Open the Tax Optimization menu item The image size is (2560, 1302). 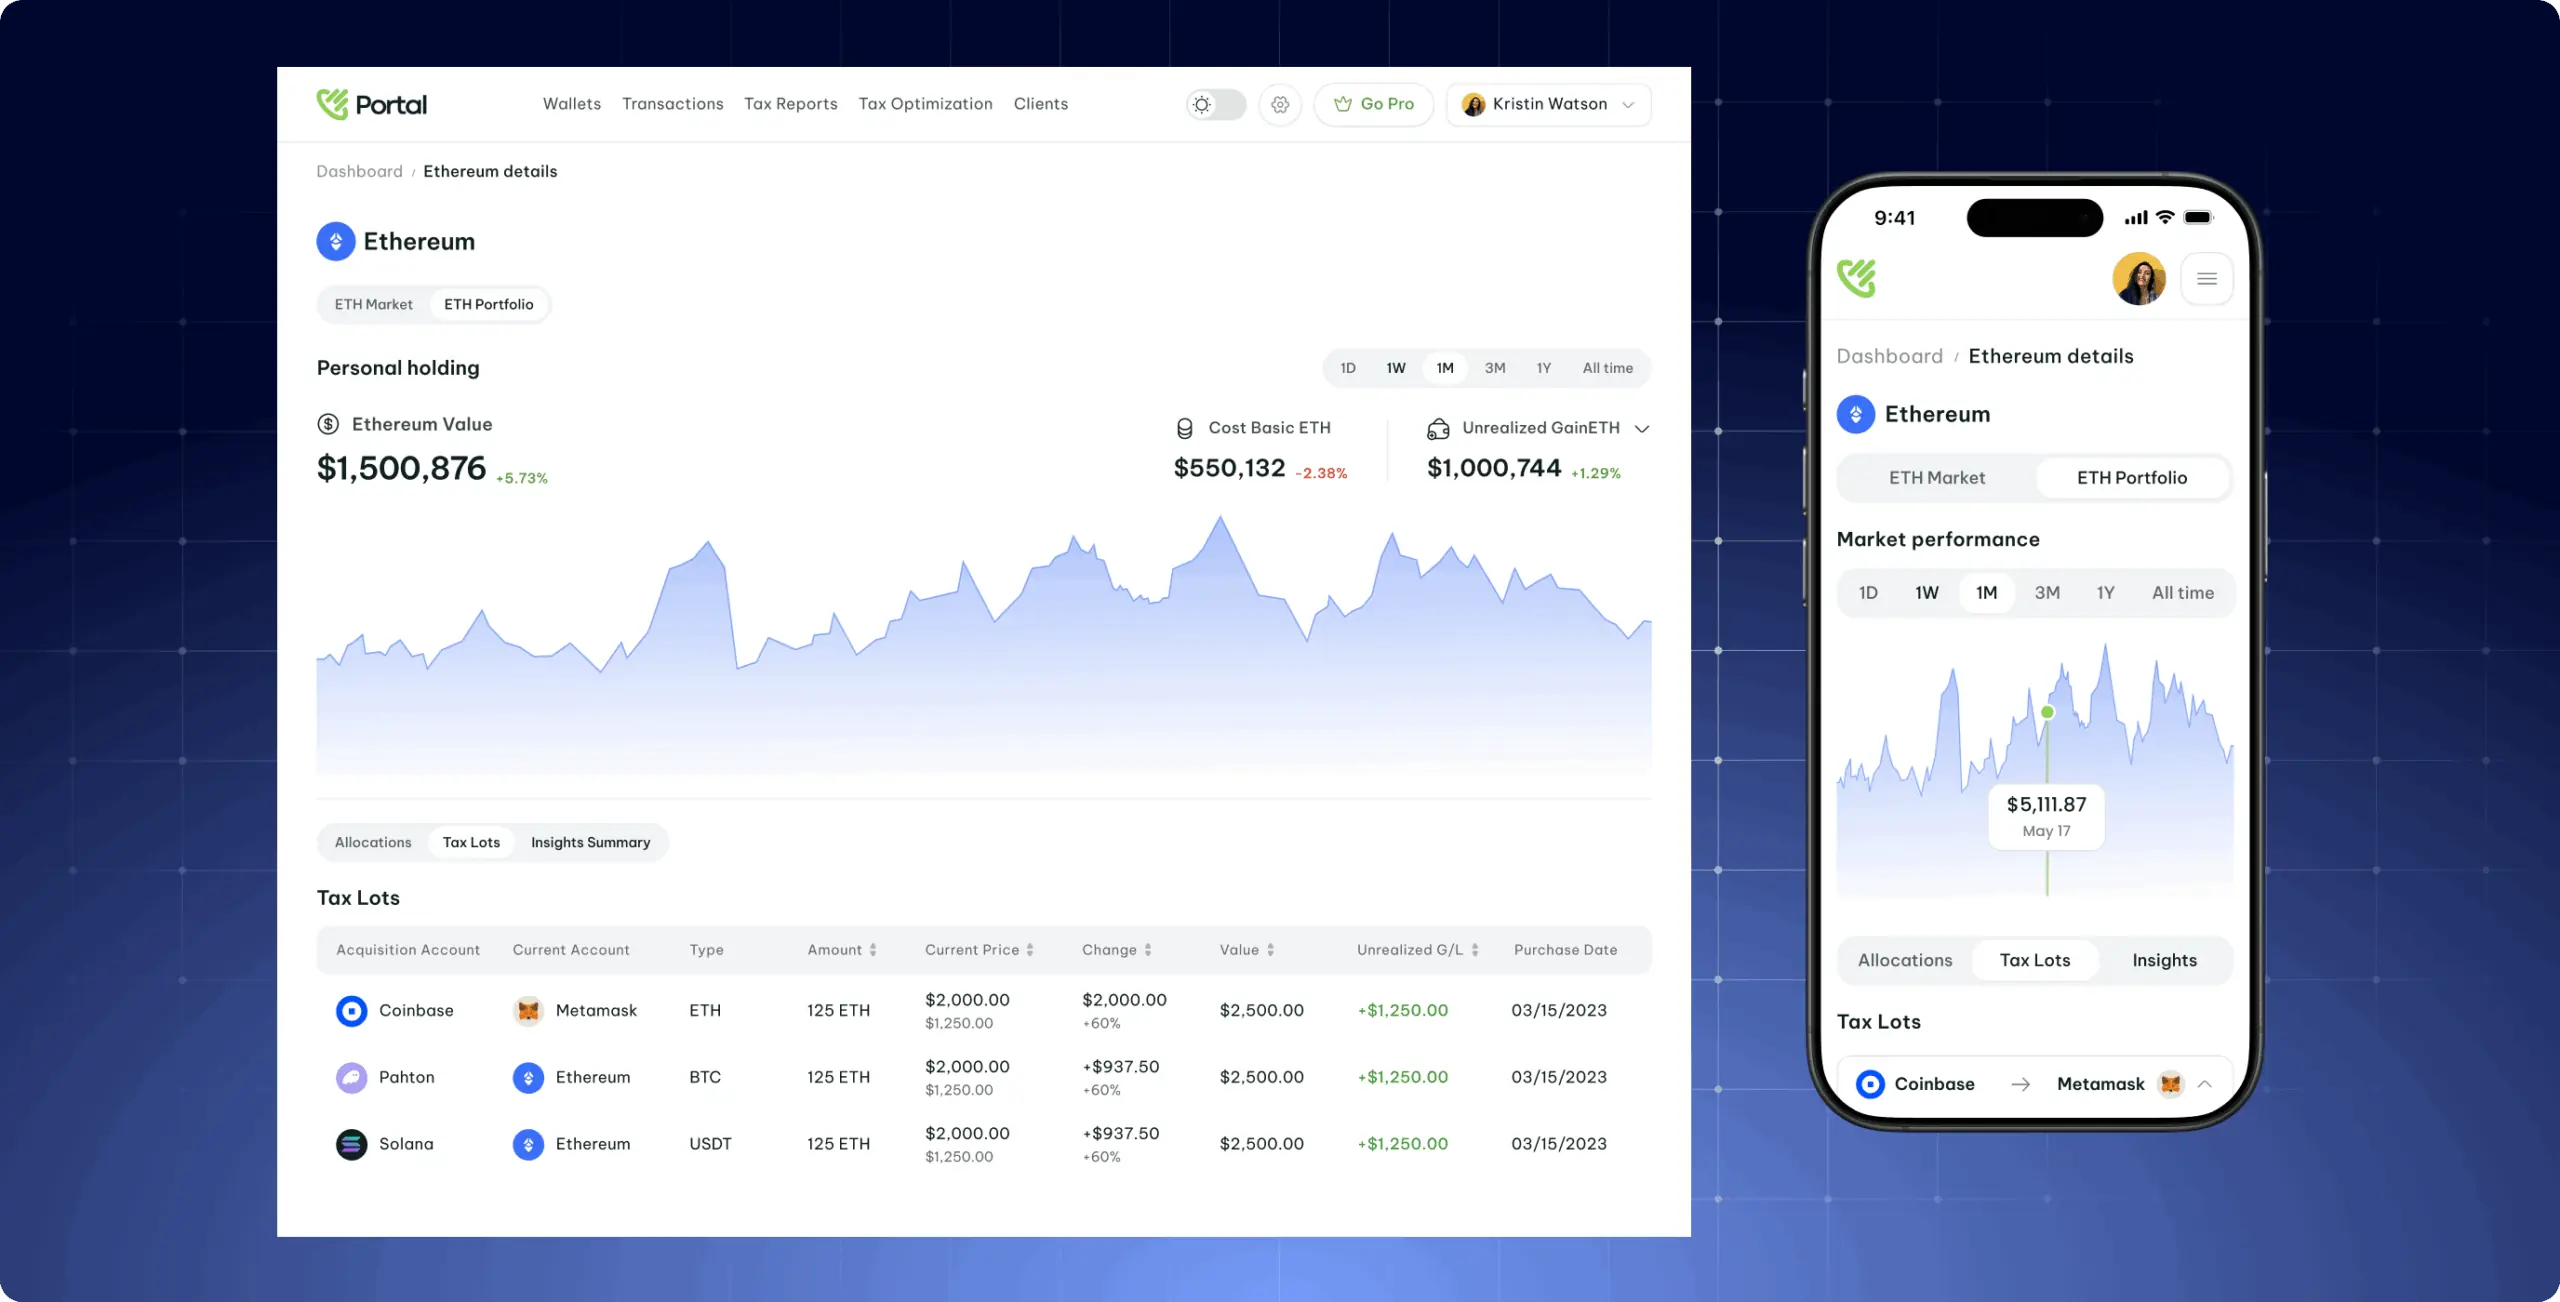coord(925,104)
